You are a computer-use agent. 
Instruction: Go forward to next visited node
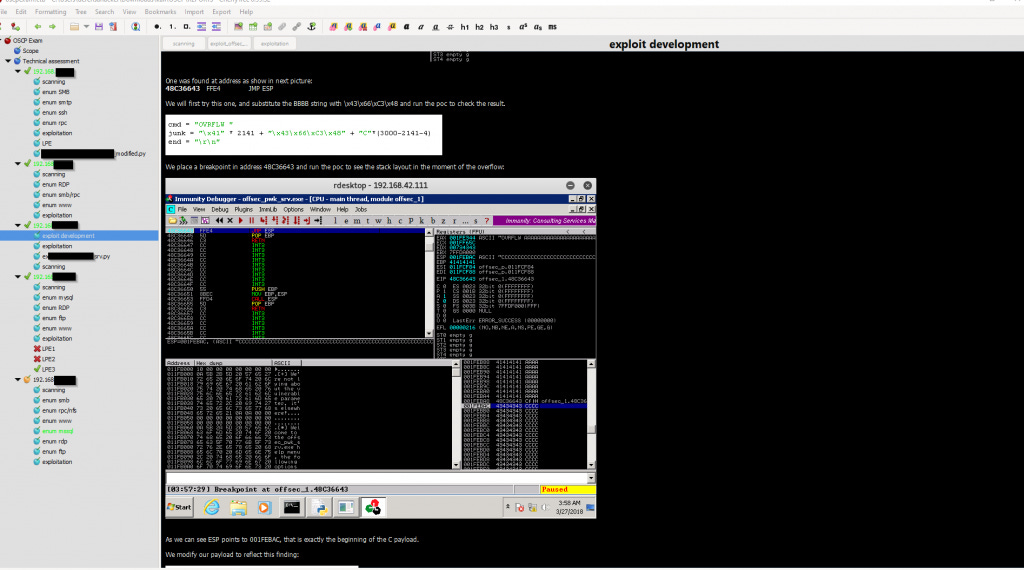52,27
